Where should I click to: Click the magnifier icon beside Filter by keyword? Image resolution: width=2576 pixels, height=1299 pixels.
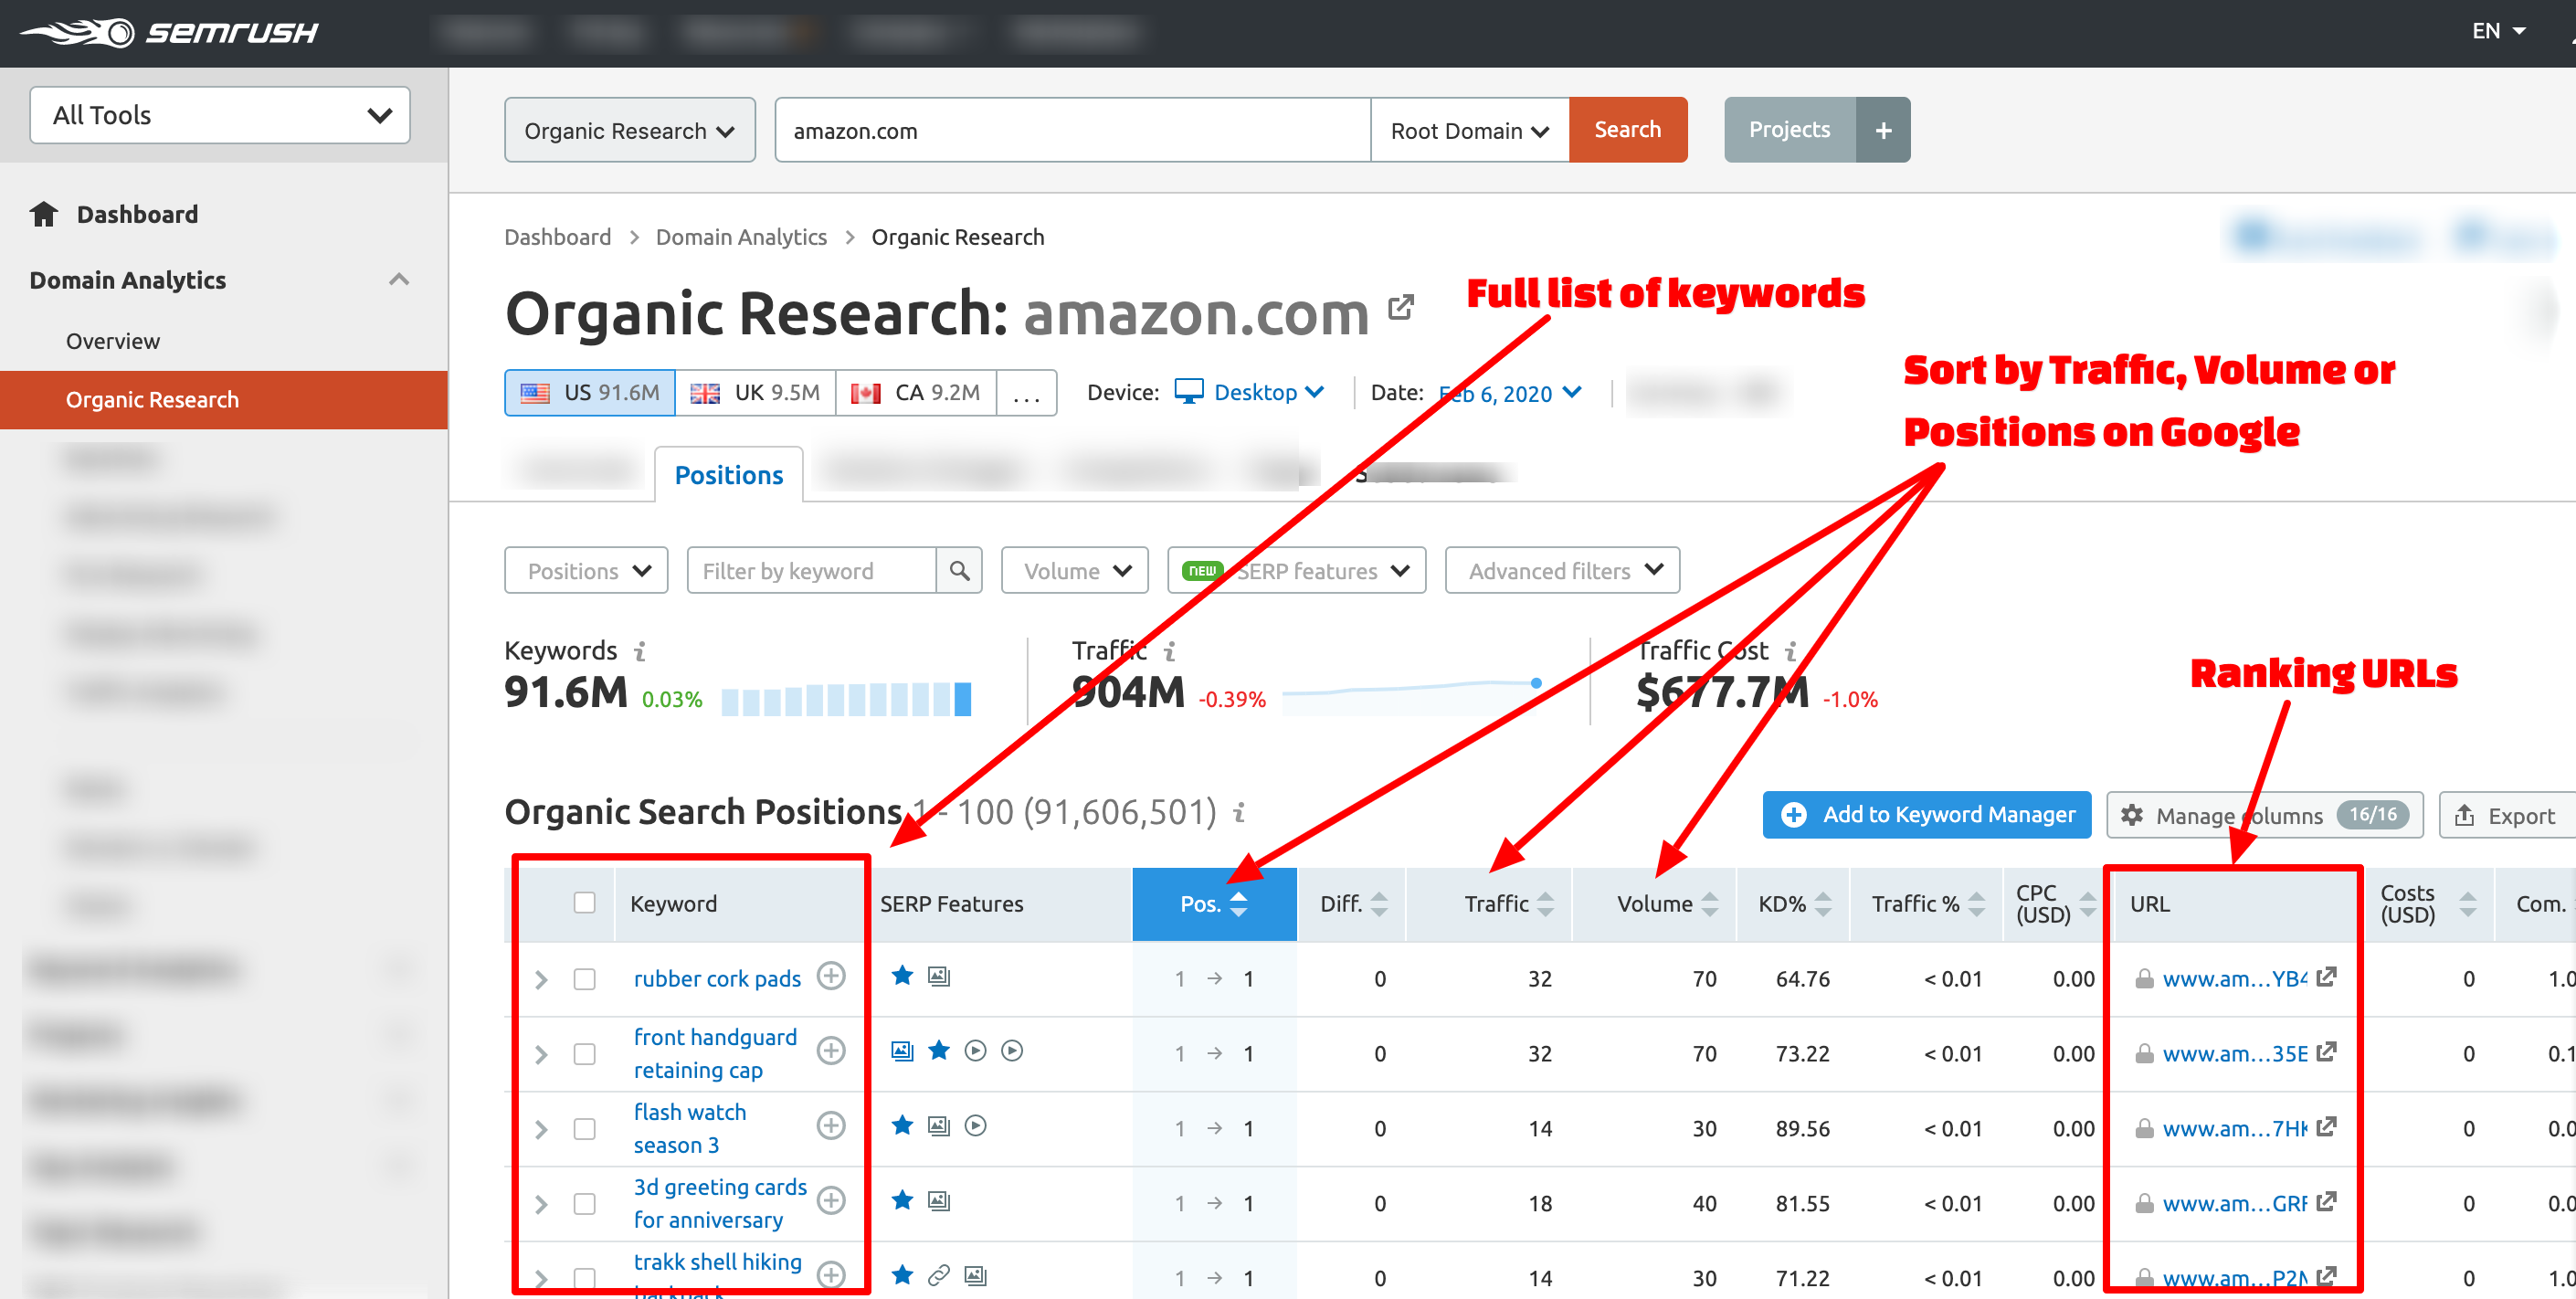[x=958, y=571]
